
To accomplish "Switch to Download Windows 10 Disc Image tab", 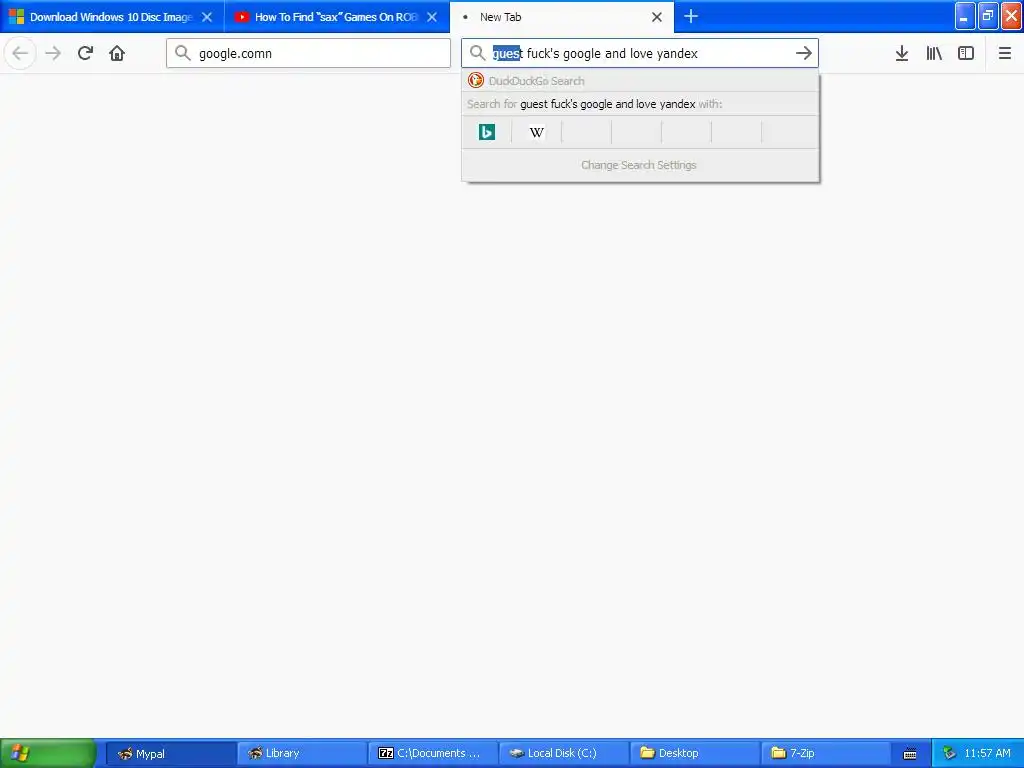I will tap(111, 17).
